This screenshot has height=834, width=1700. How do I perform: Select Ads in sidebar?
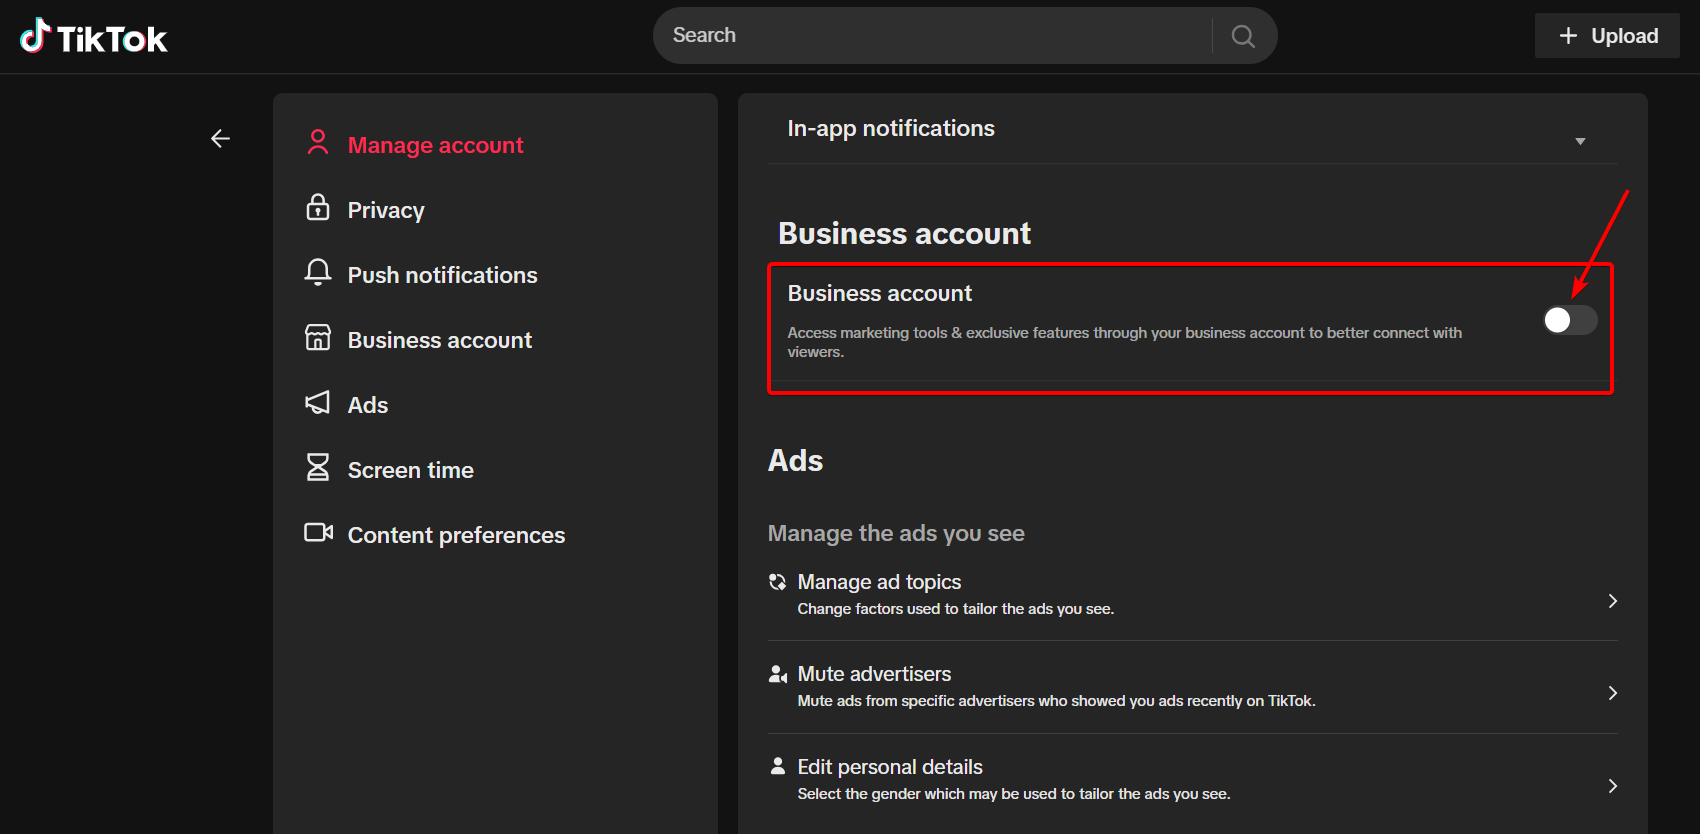pyautogui.click(x=368, y=405)
